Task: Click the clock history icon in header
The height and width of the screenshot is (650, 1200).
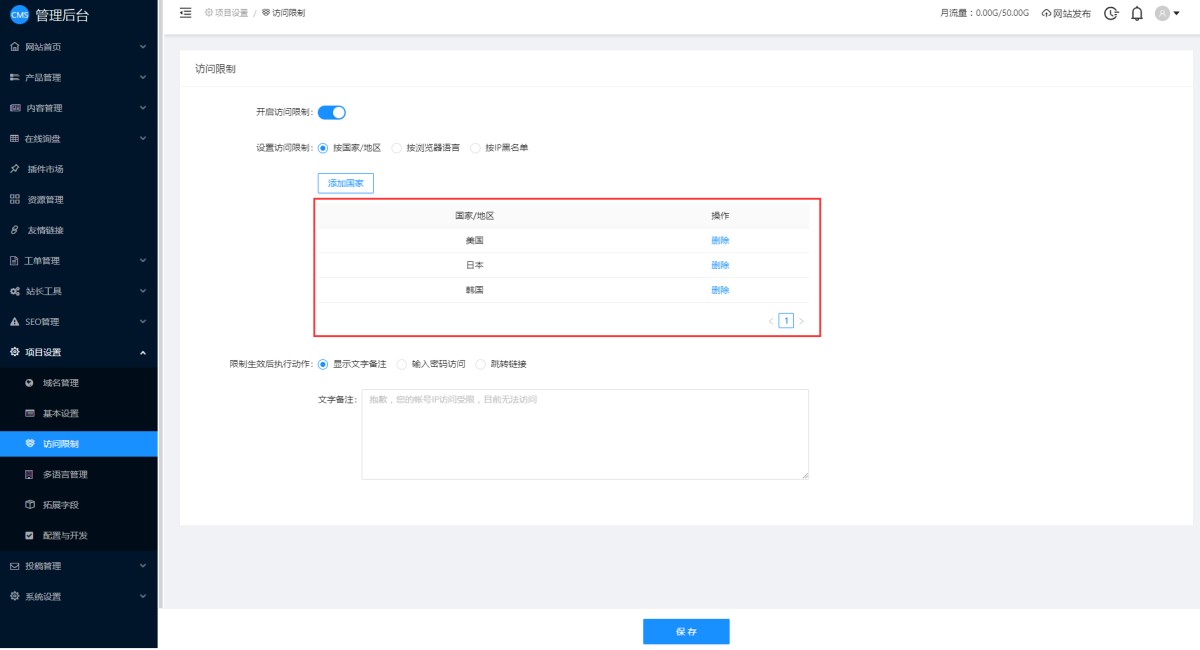Action: [1111, 14]
